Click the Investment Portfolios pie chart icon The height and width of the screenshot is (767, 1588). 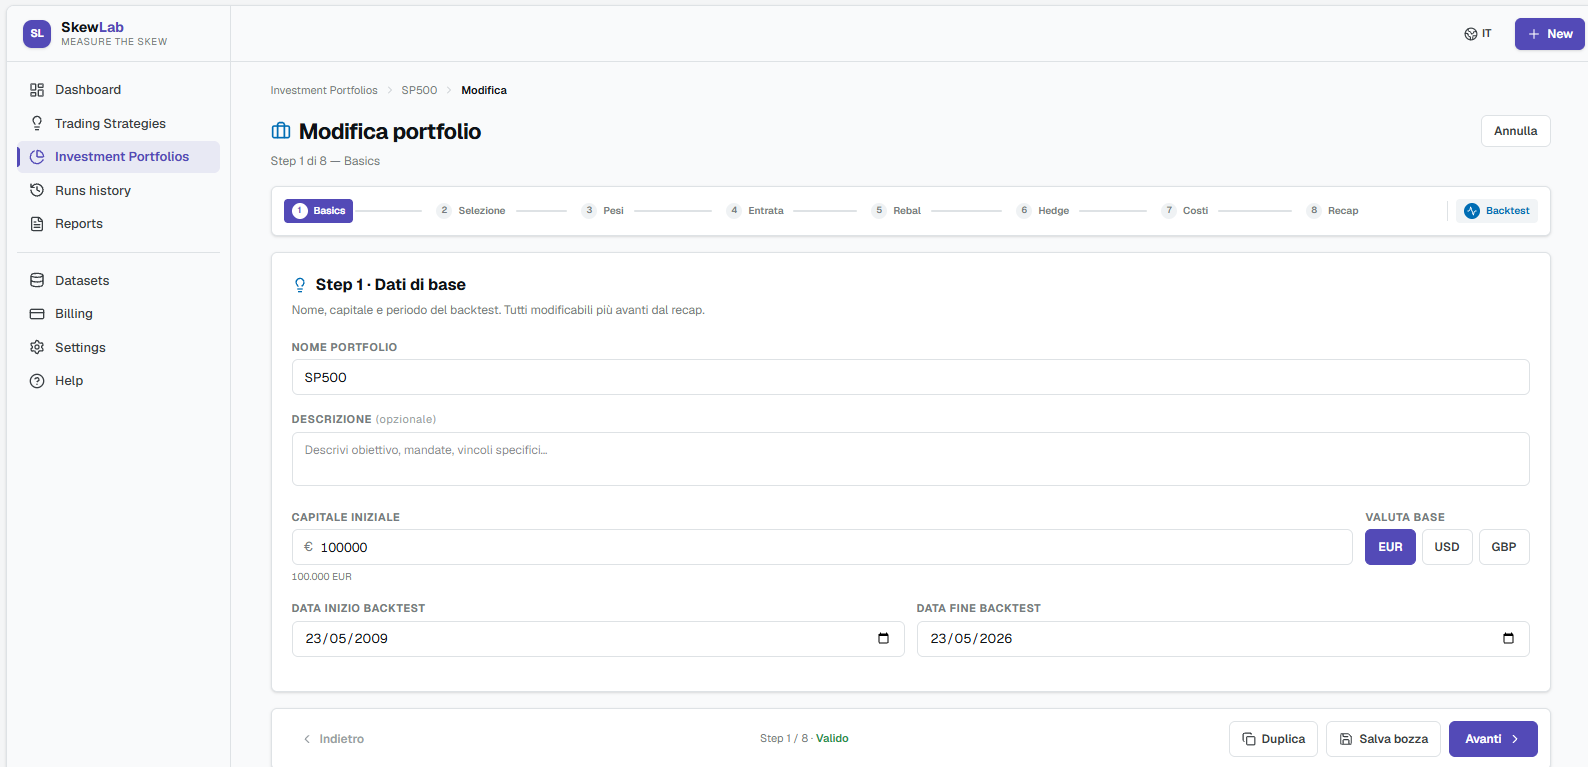37,157
